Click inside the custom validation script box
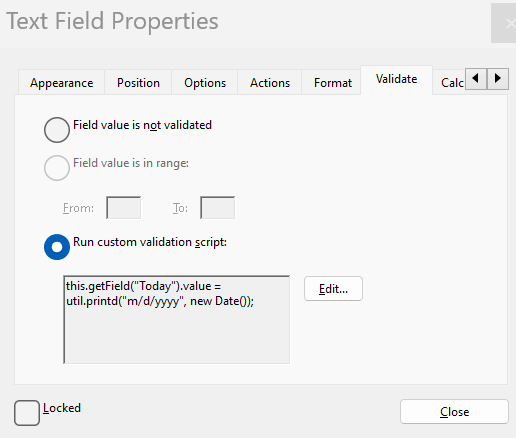The image size is (516, 438). 177,320
